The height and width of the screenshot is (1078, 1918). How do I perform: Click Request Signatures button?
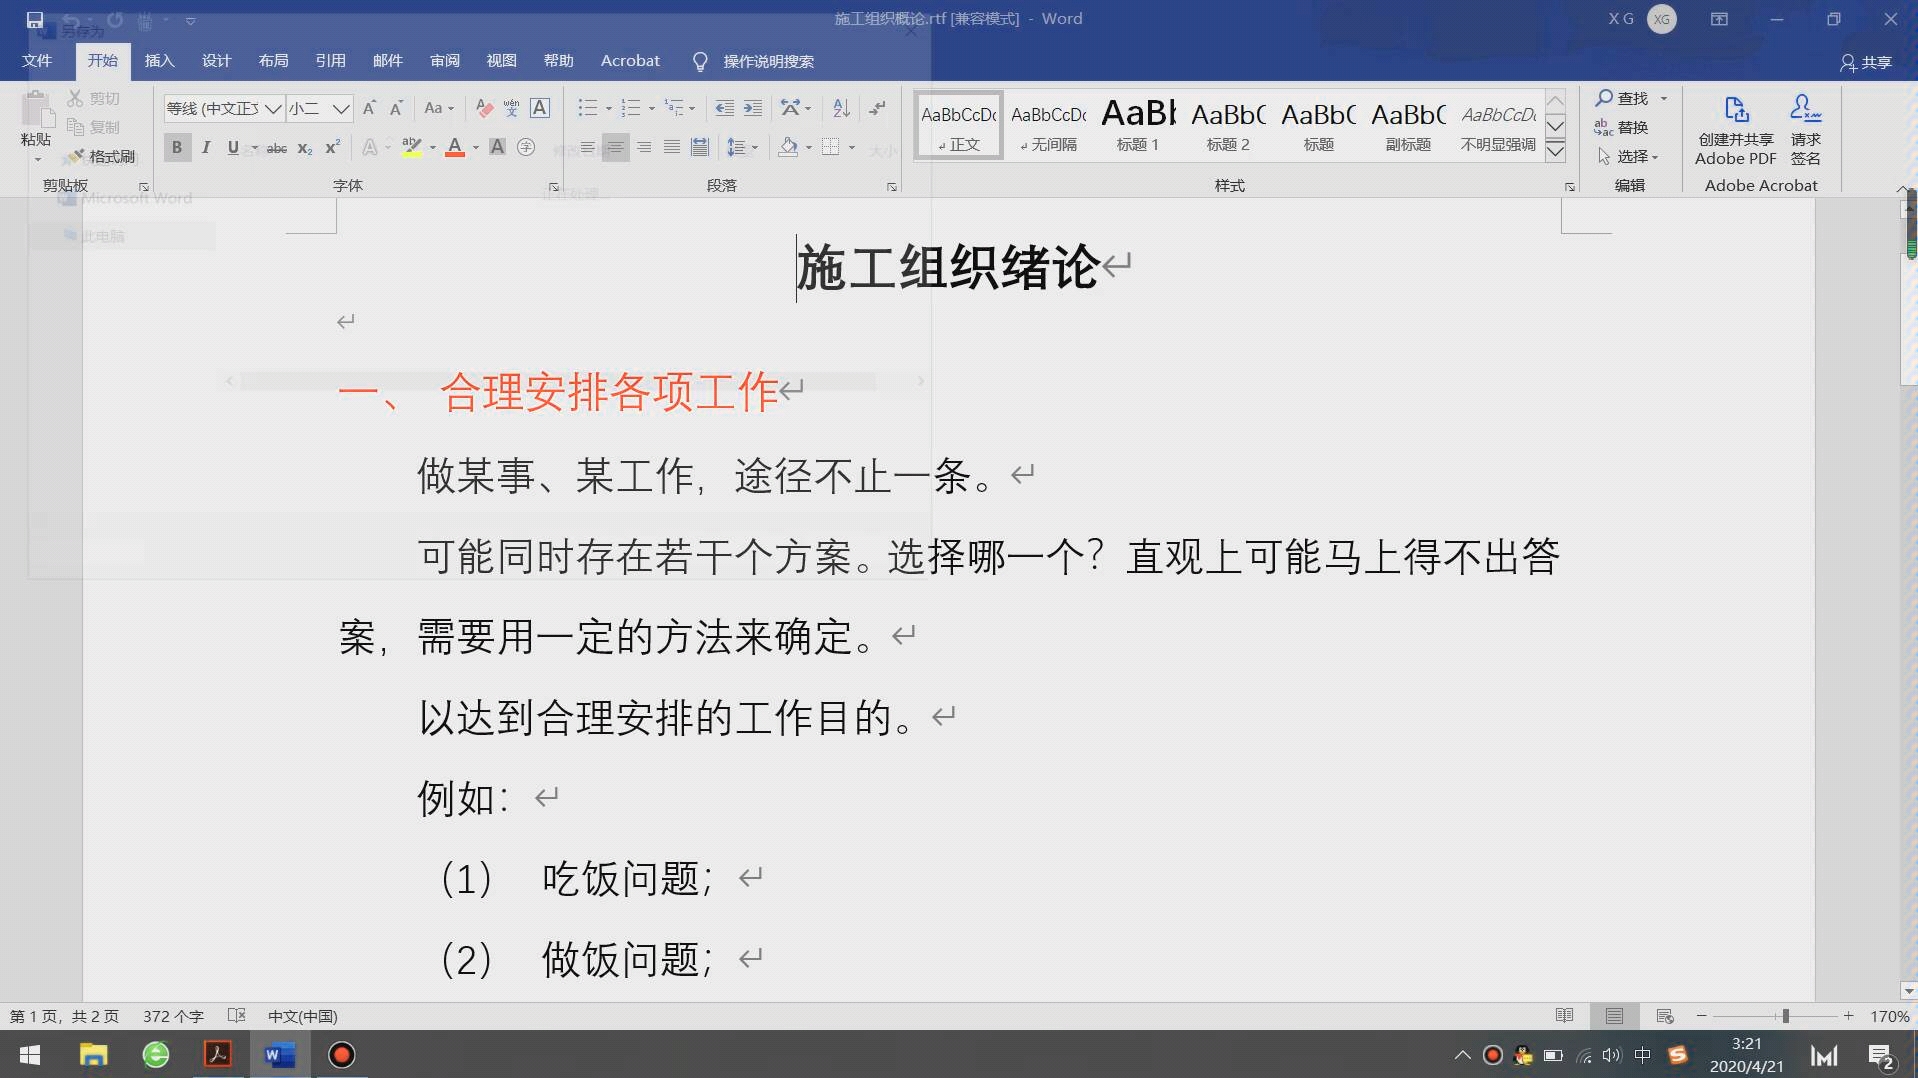tap(1806, 131)
